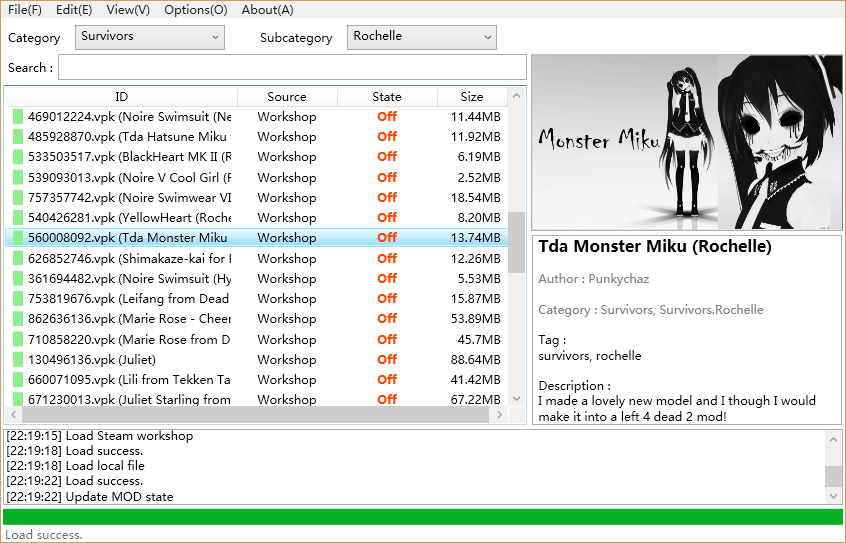Expand the Subcategory dropdown showing Rochelle
This screenshot has width=846, height=543.
(x=421, y=37)
